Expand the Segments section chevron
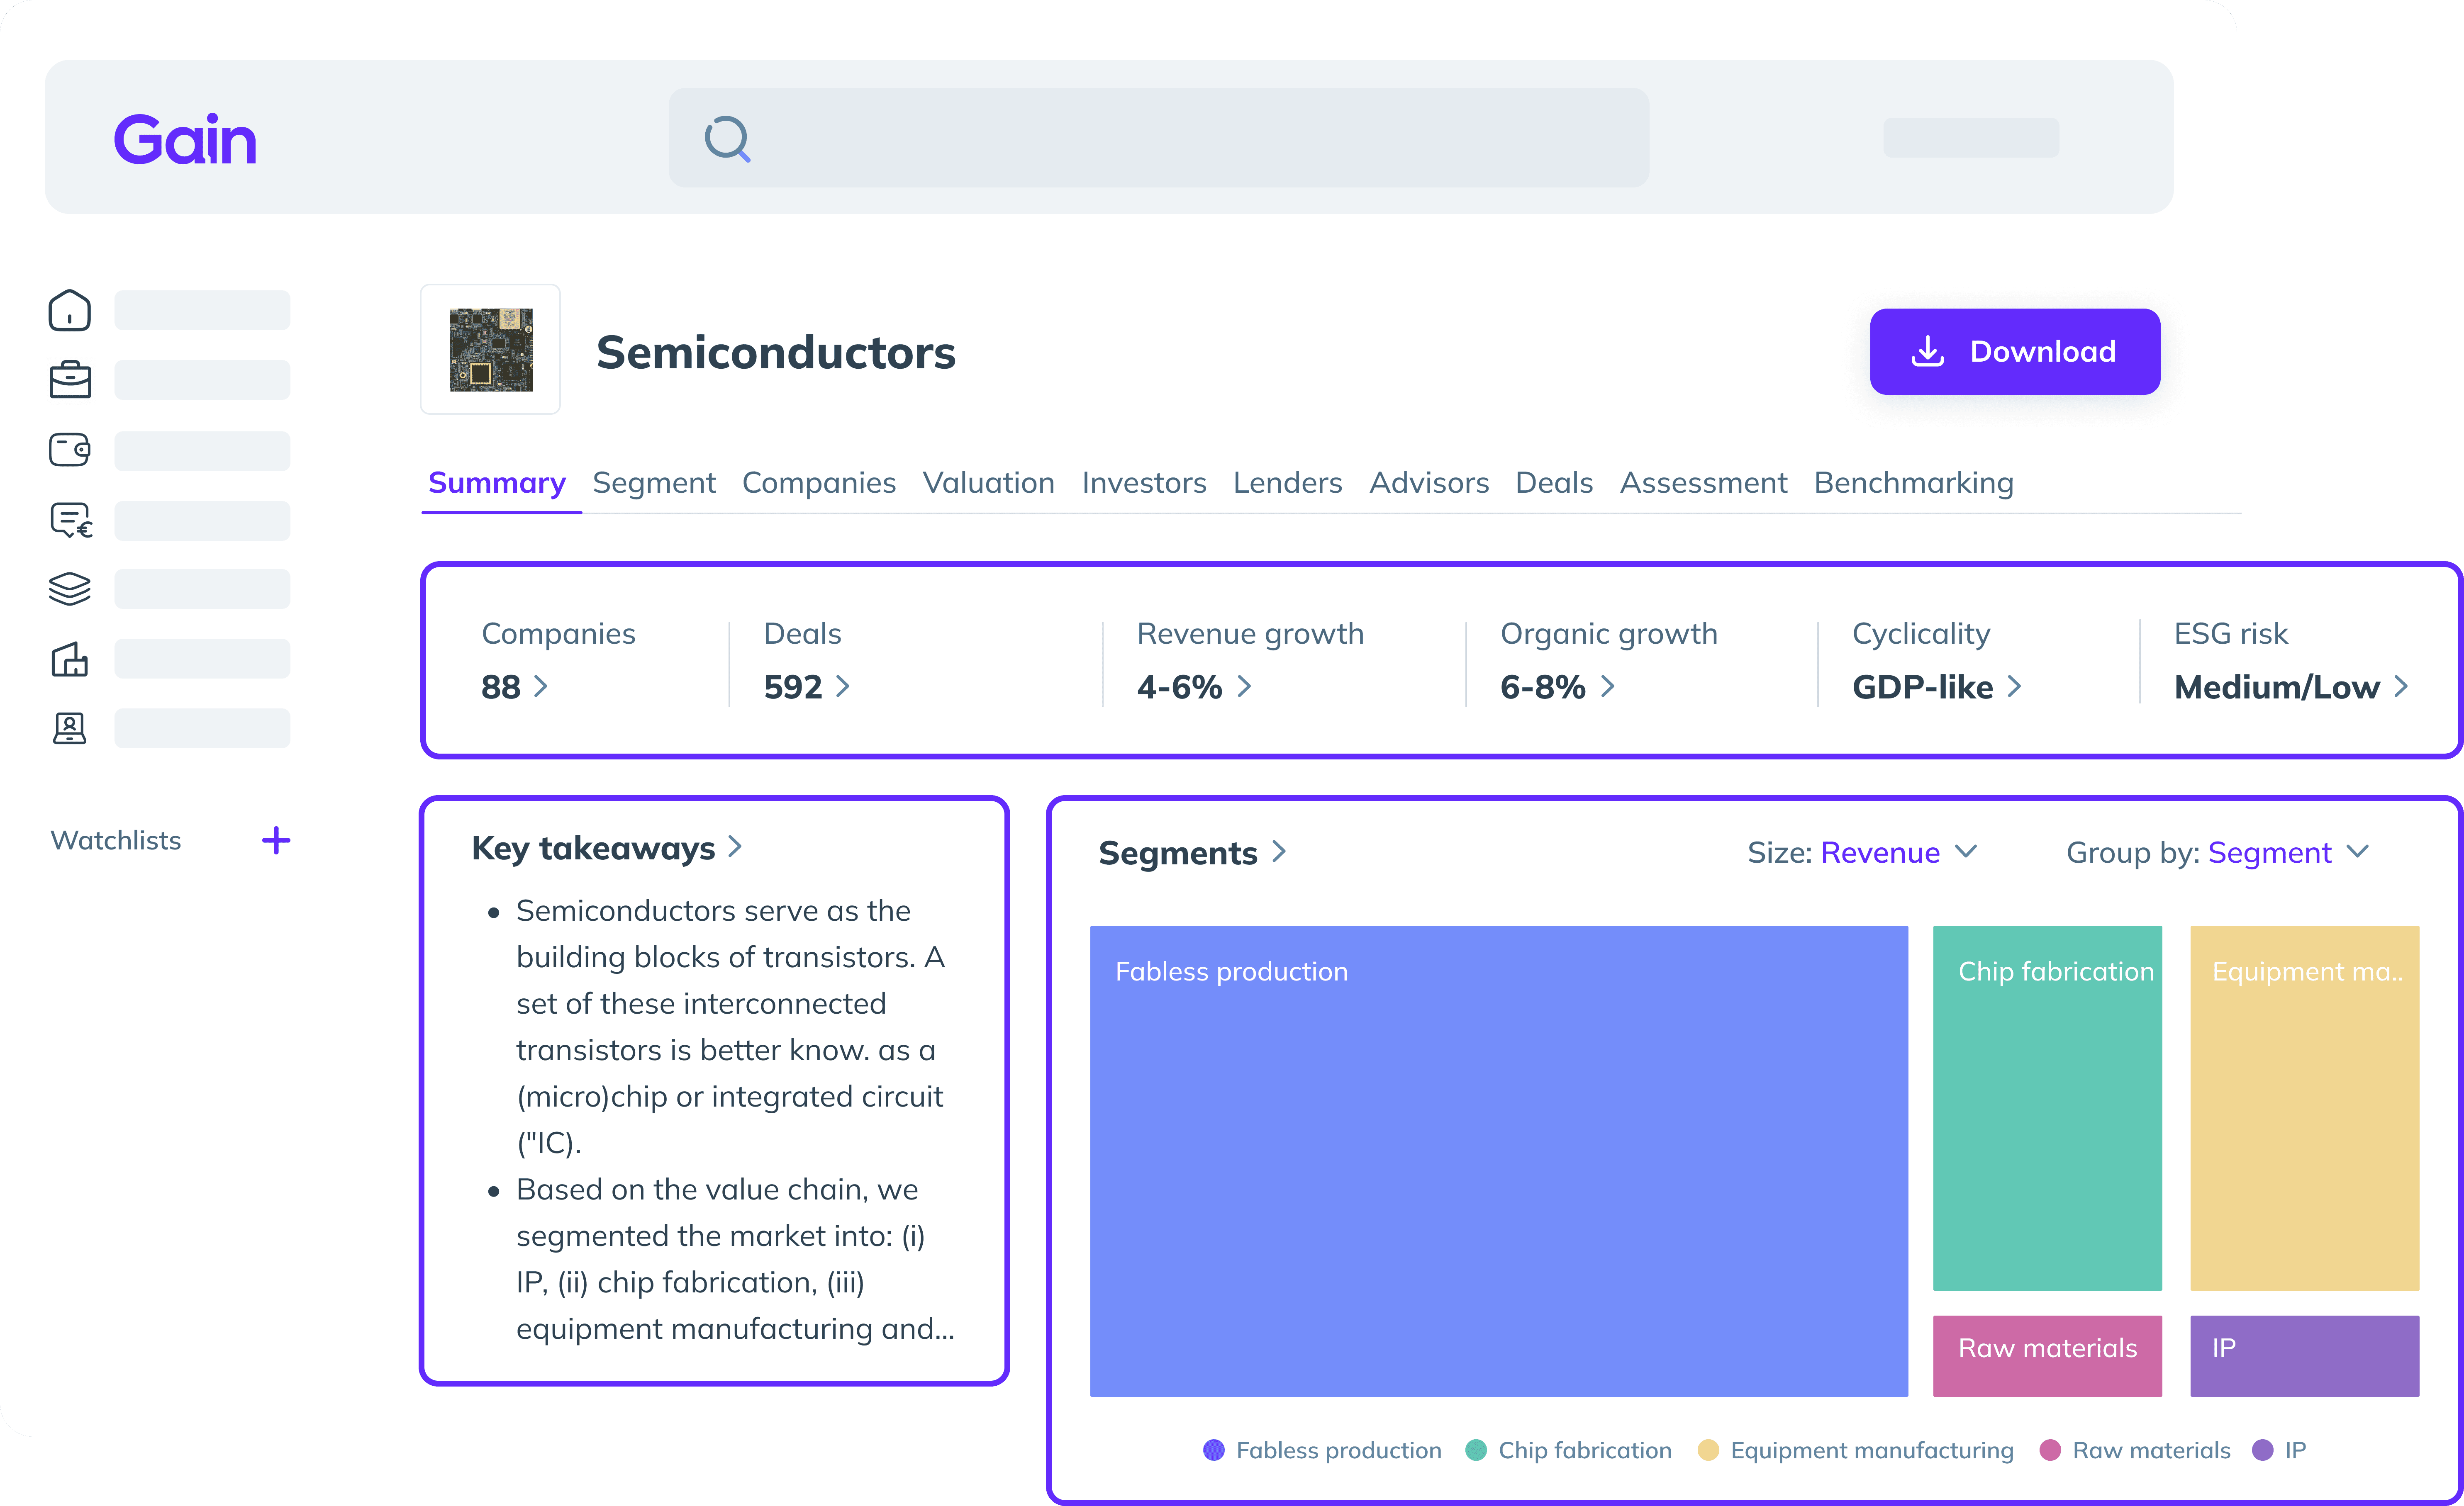The width and height of the screenshot is (2464, 1506). coord(1279,852)
